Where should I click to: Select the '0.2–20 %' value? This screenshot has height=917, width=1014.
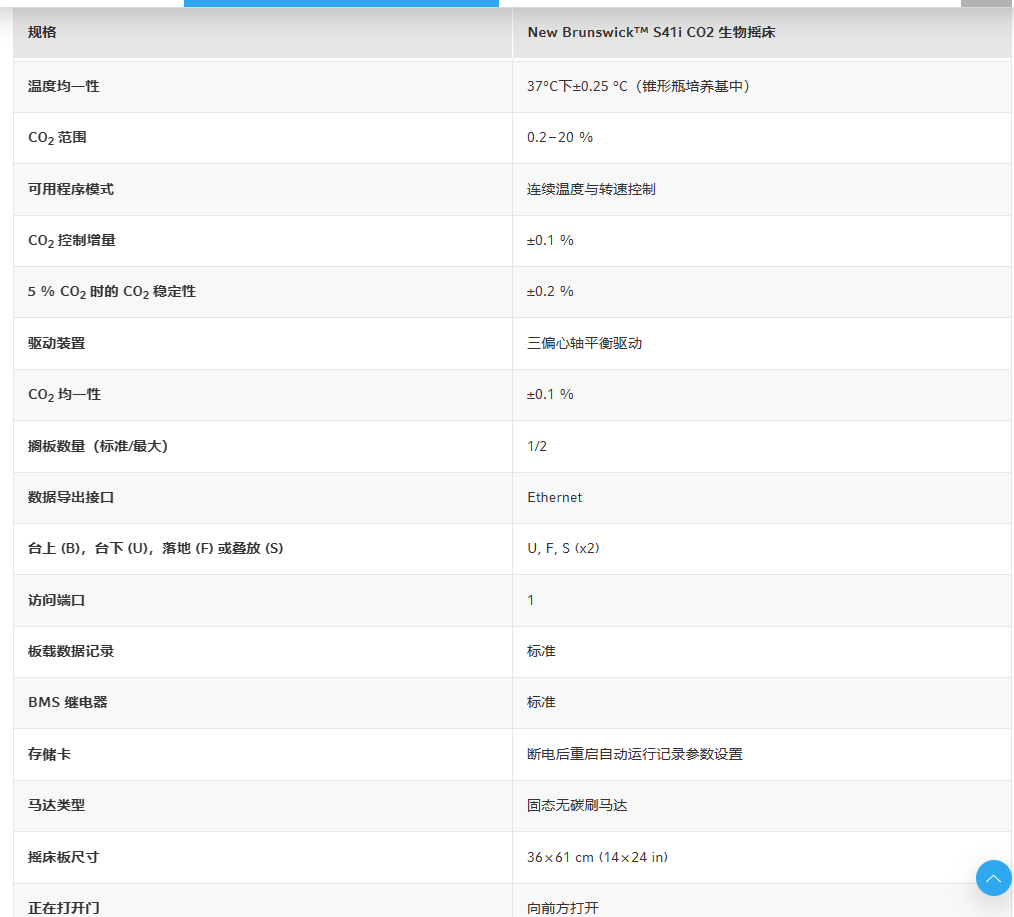pos(559,137)
